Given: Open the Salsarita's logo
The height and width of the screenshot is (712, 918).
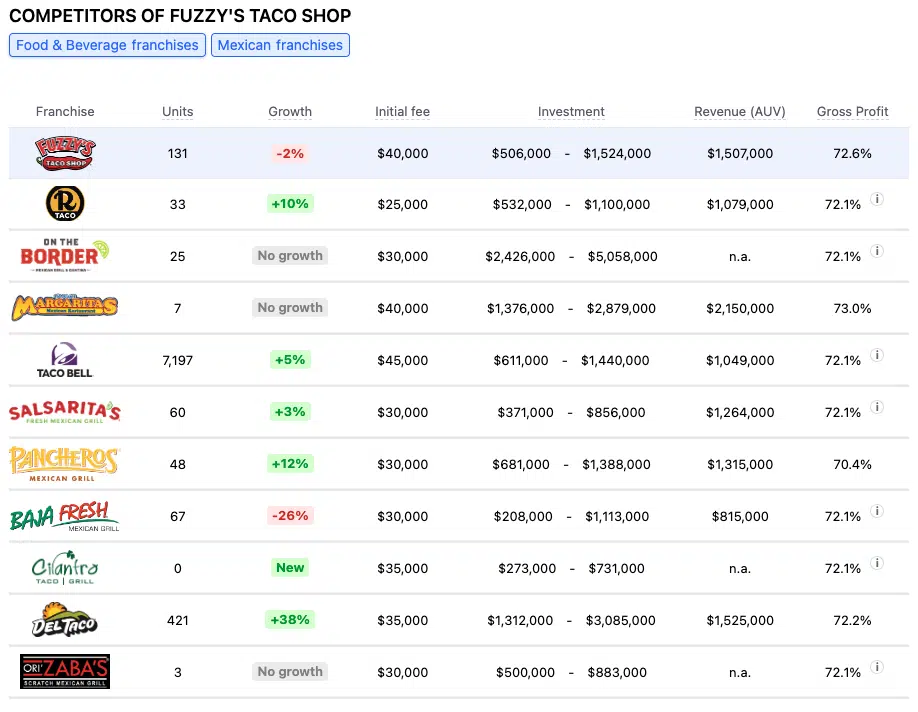Looking at the screenshot, I should pyautogui.click(x=65, y=412).
